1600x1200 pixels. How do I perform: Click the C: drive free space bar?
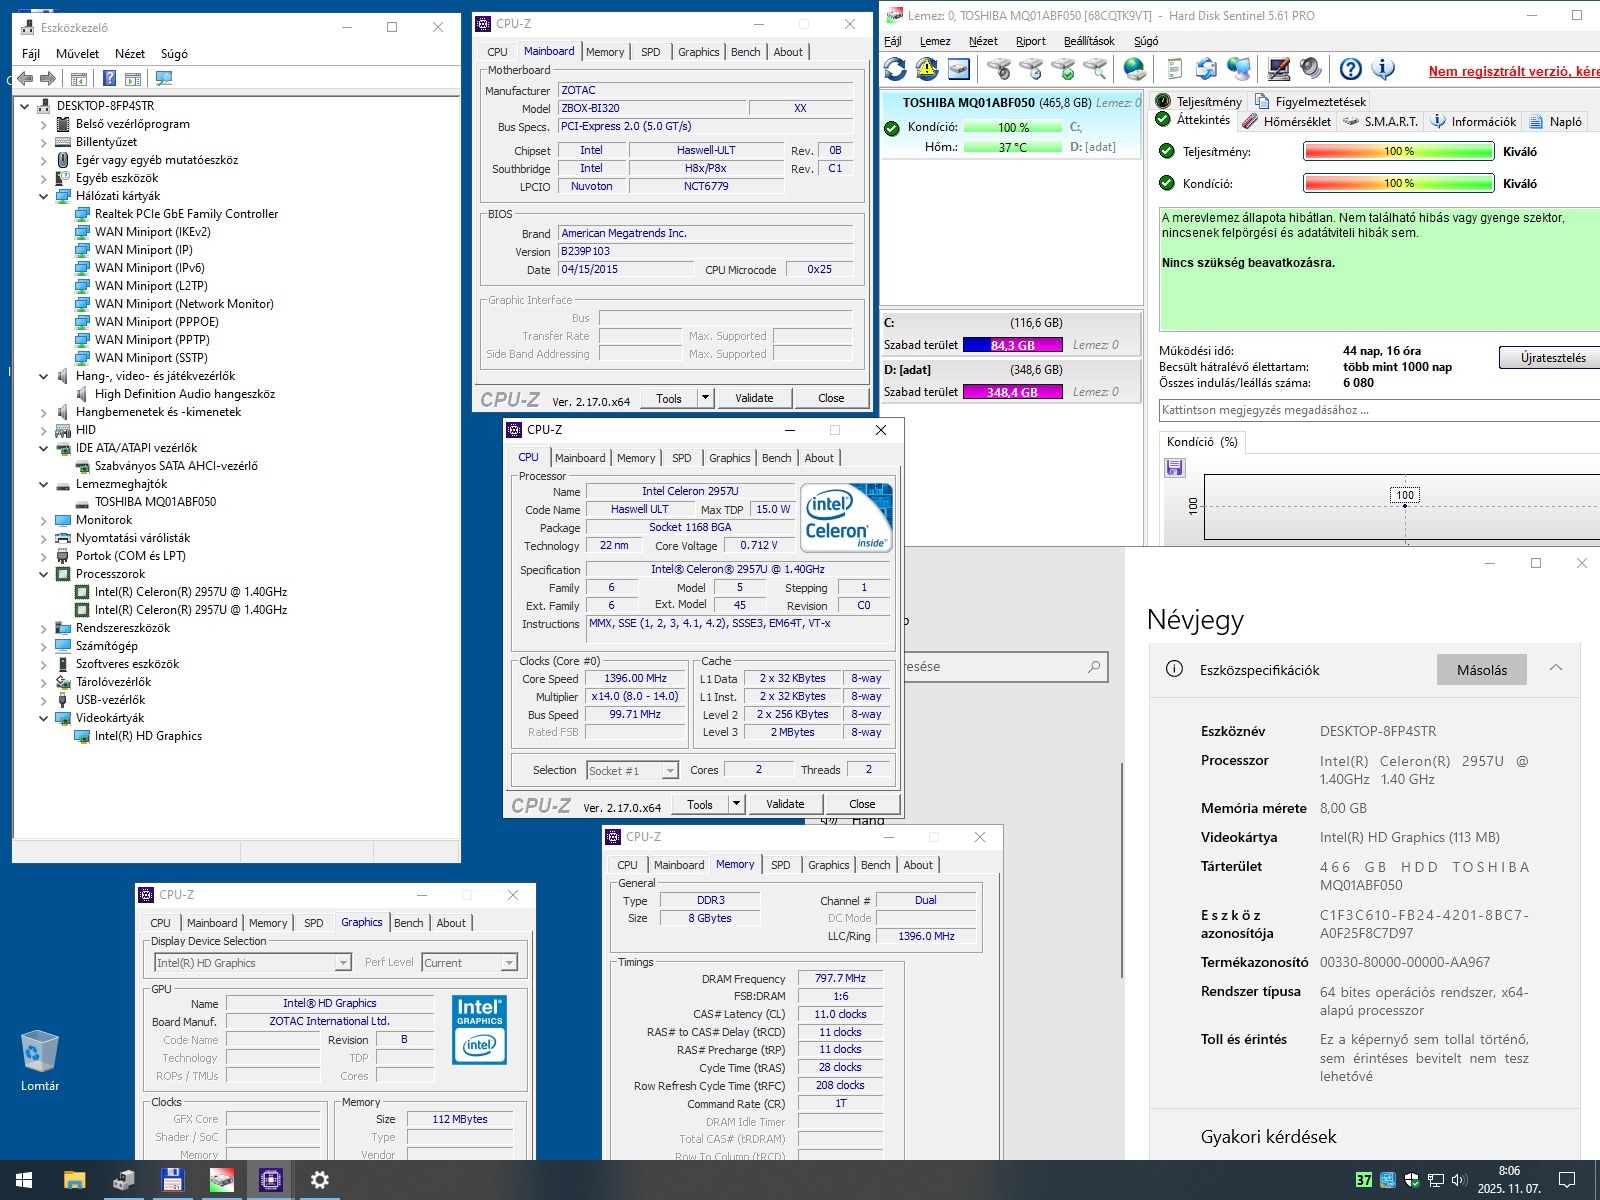(x=1012, y=345)
